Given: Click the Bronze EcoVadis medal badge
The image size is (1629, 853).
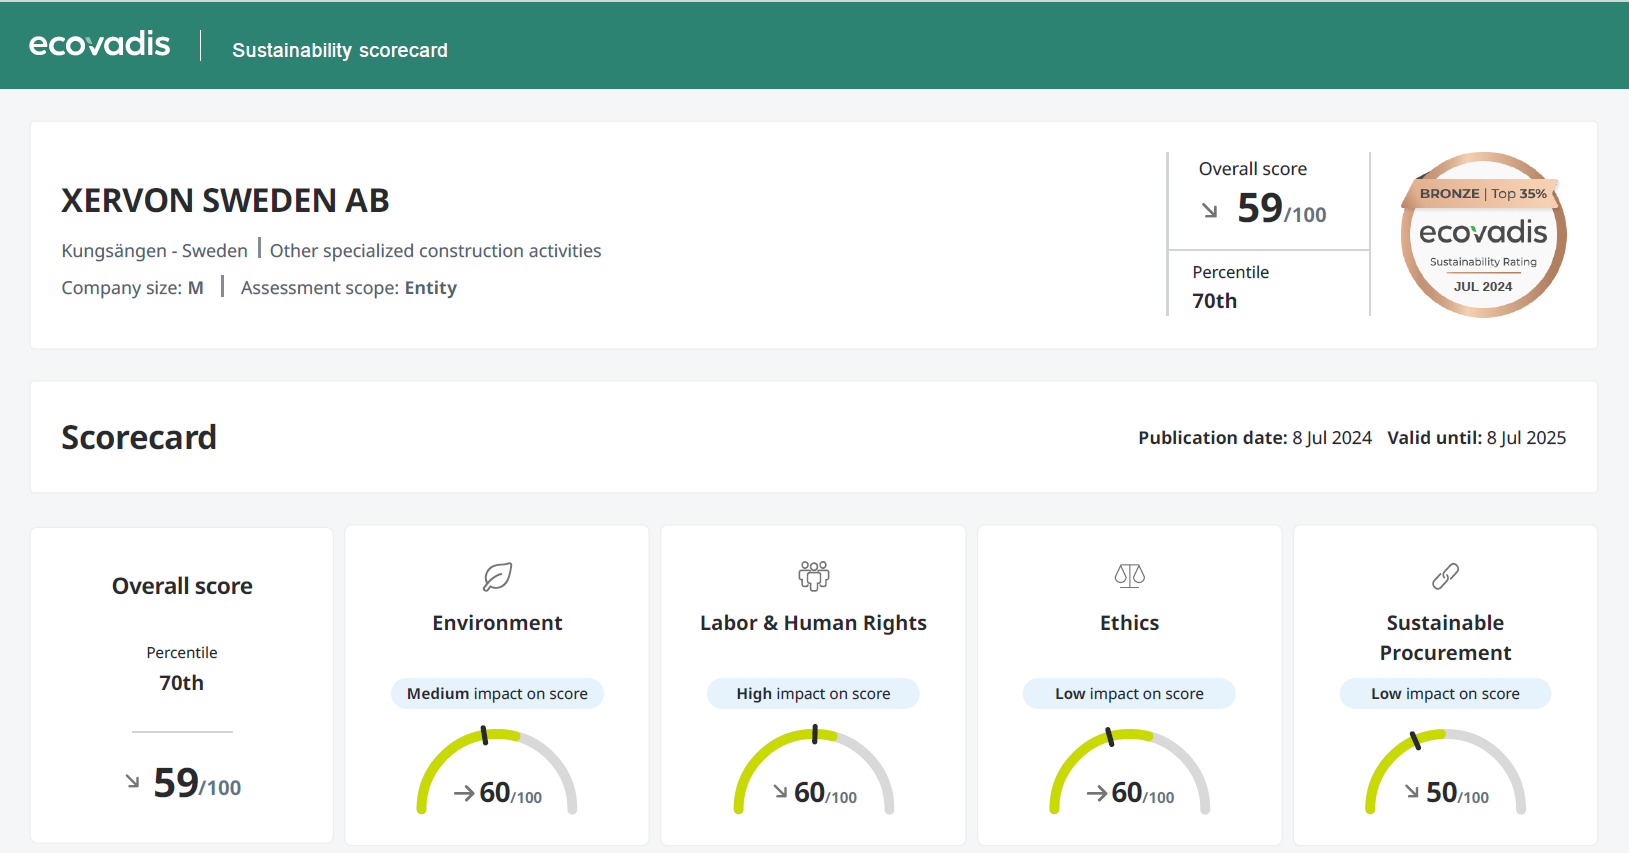Looking at the screenshot, I should (x=1483, y=235).
